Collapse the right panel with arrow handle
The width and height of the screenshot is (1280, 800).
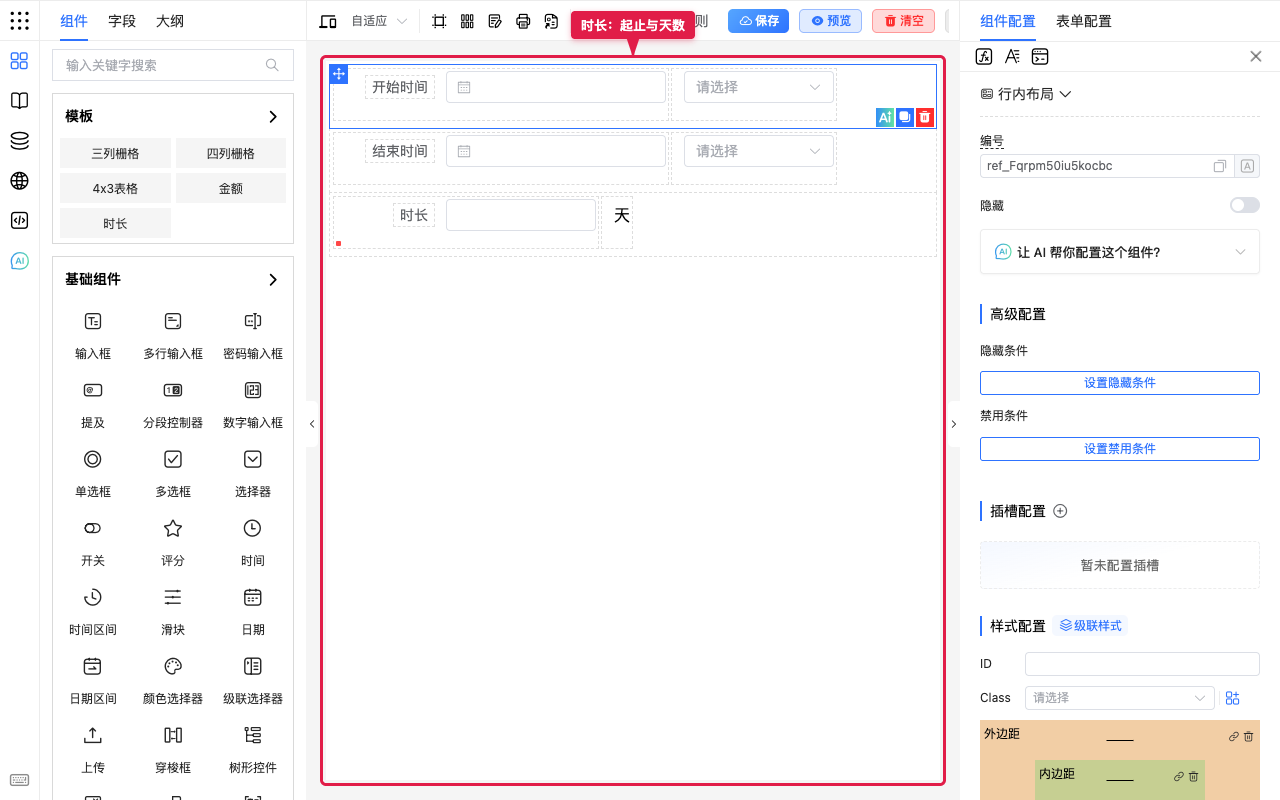pyautogui.click(x=953, y=424)
